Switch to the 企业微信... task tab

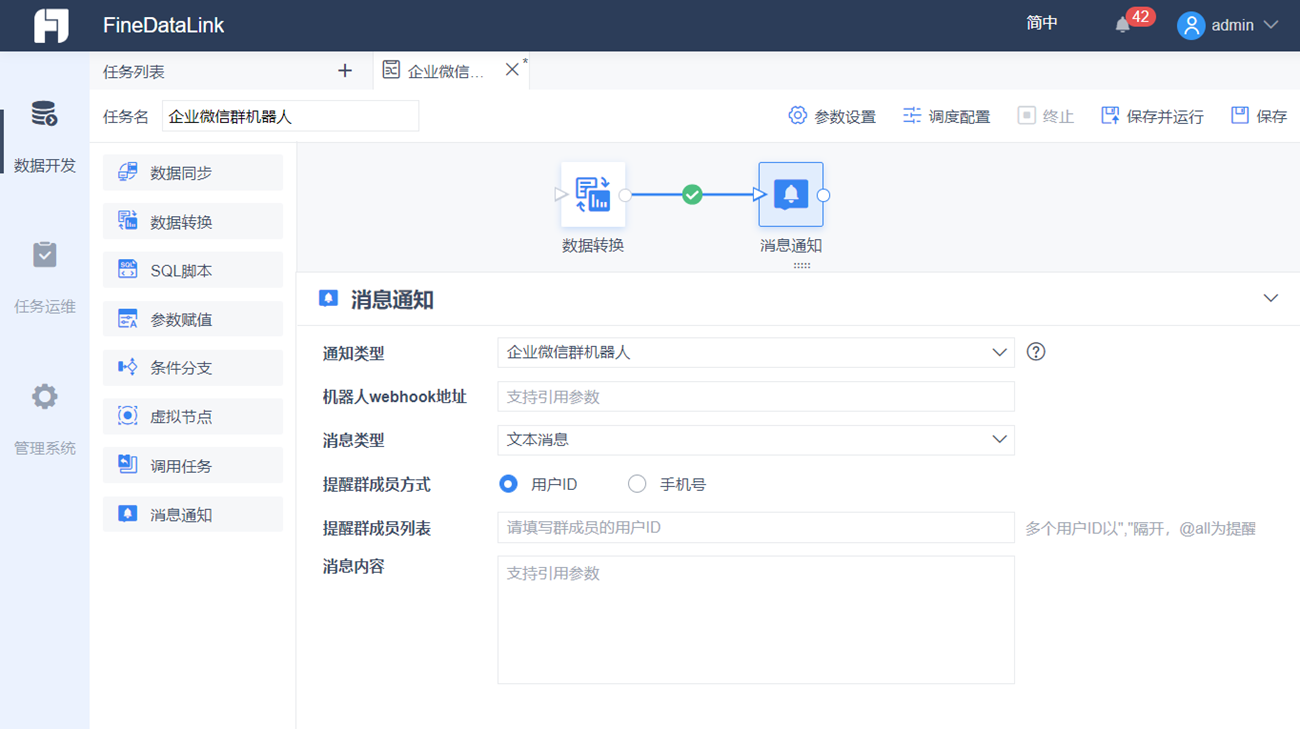click(x=446, y=72)
